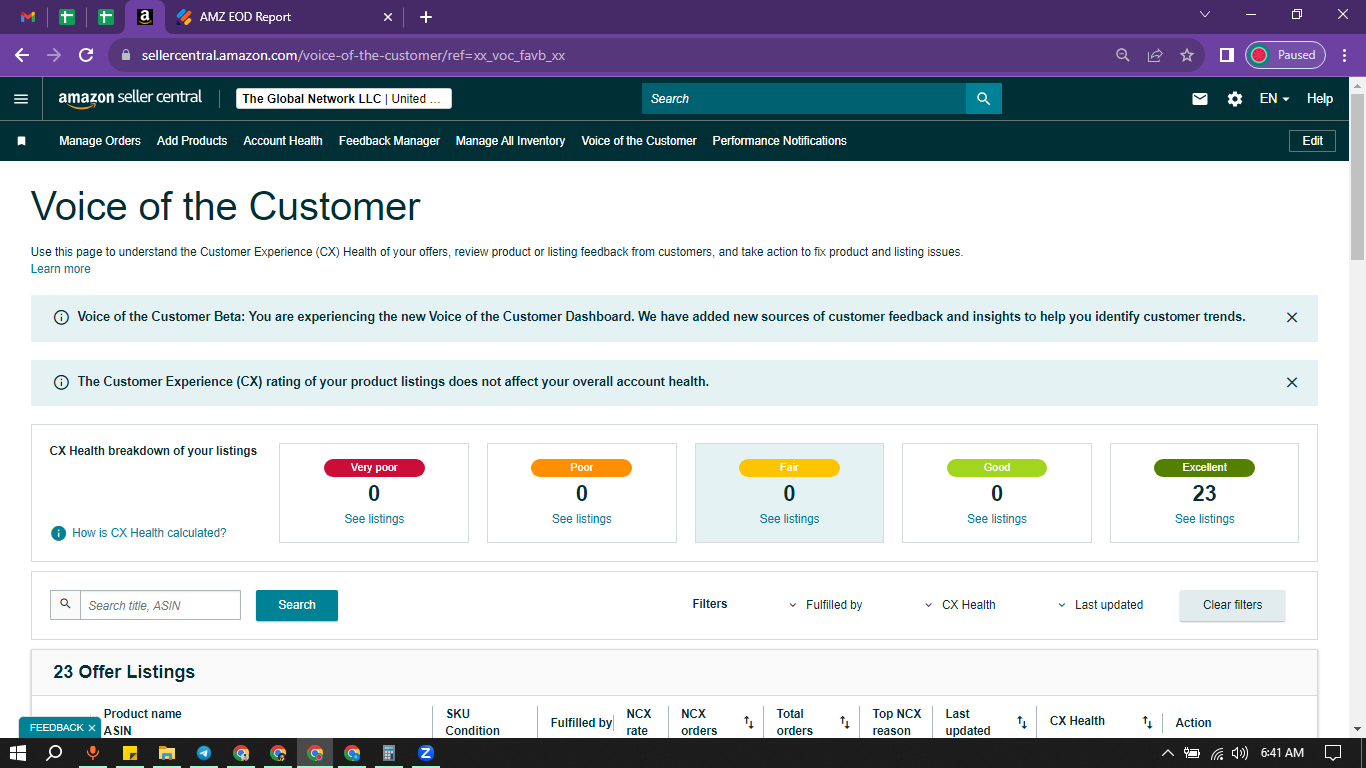Open the Add Products page
The width and height of the screenshot is (1366, 768).
pos(192,141)
